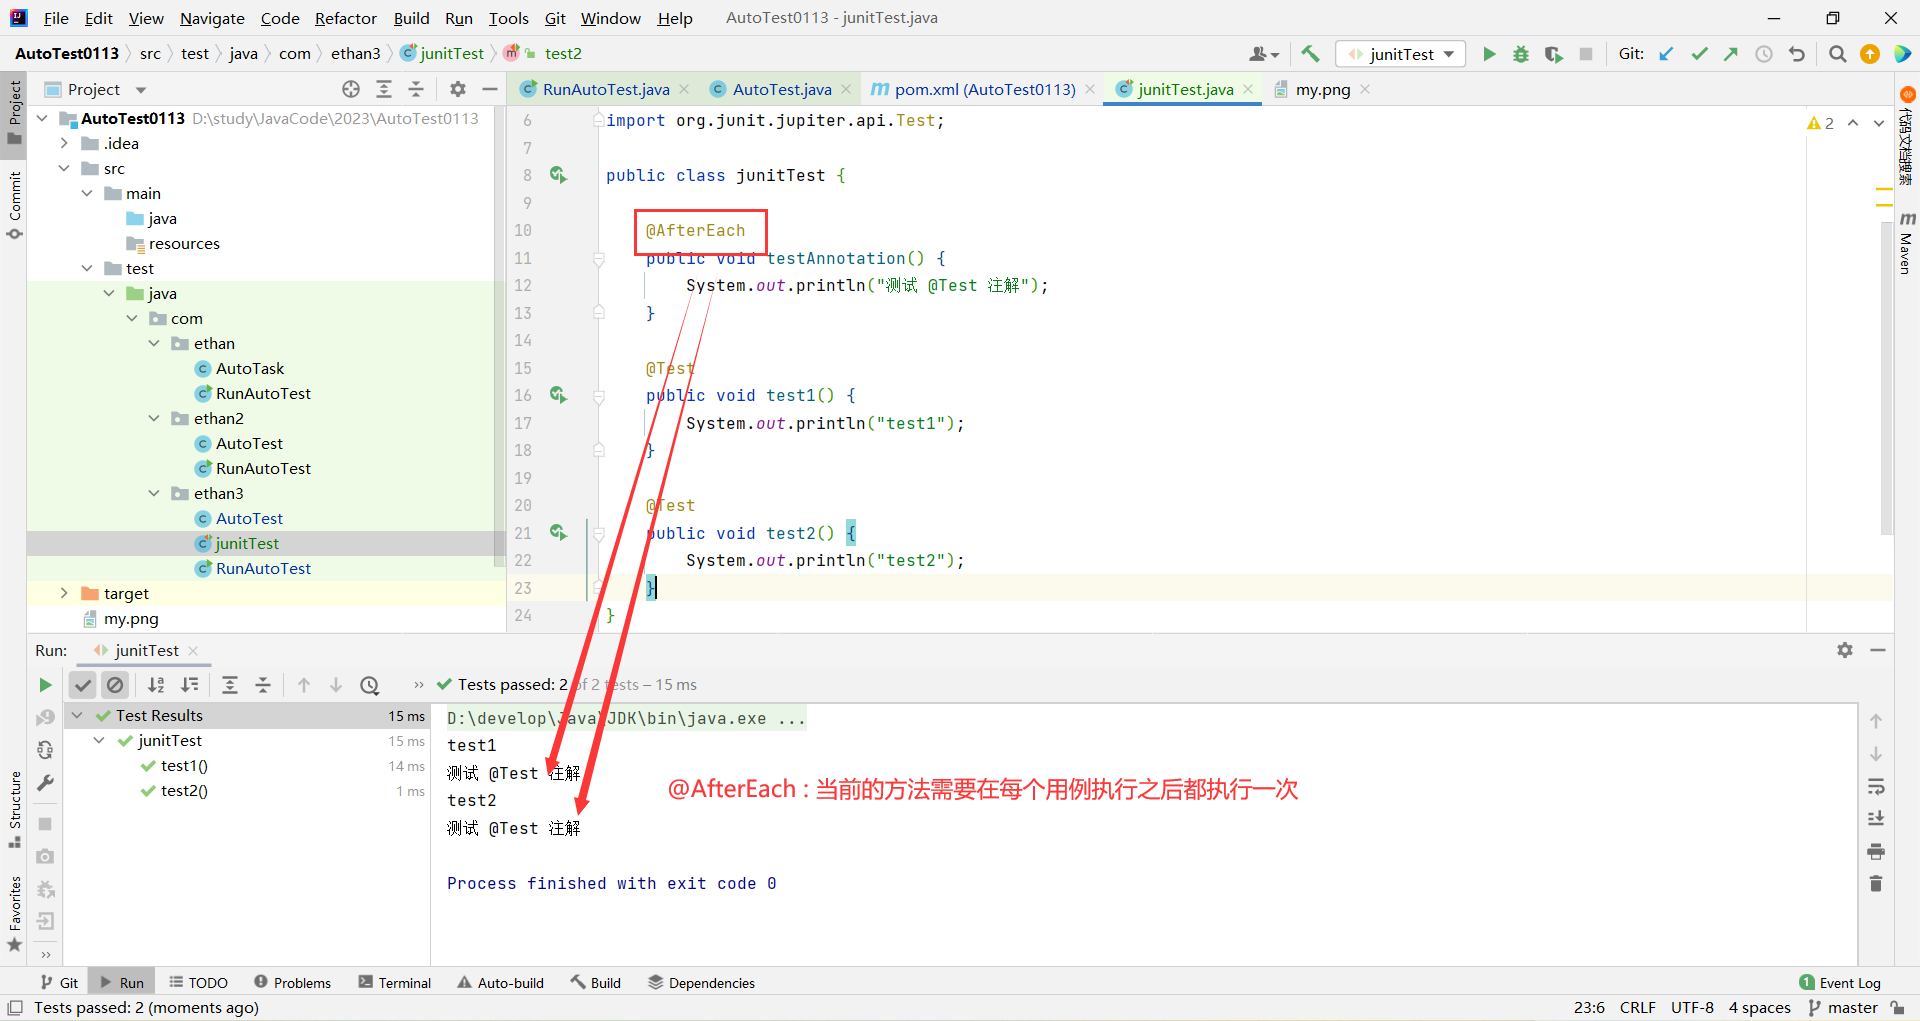Open the Event Log
The height and width of the screenshot is (1021, 1920).
coord(1839,983)
